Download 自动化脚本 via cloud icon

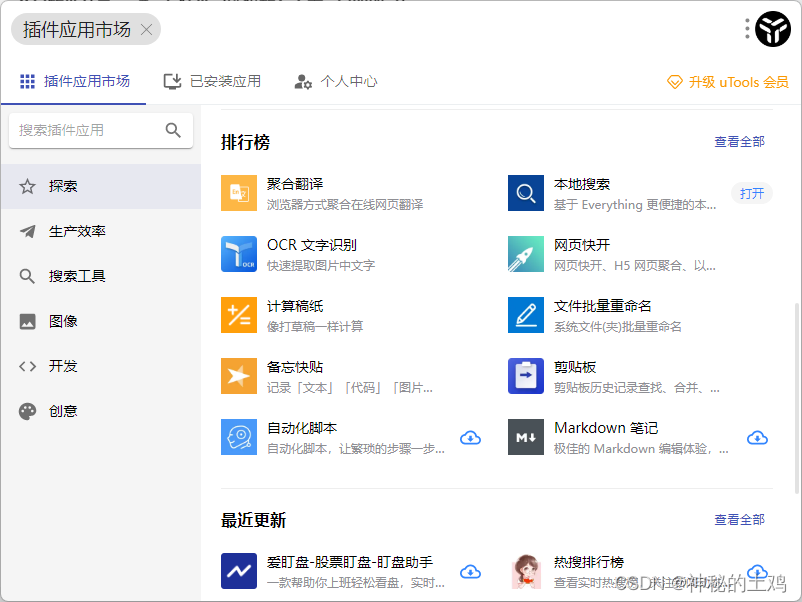click(470, 438)
